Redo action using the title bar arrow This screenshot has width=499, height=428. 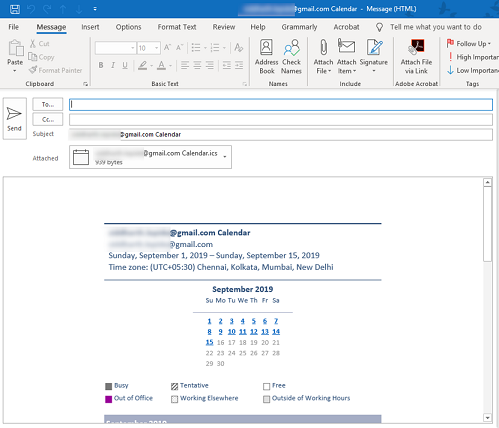click(x=47, y=9)
